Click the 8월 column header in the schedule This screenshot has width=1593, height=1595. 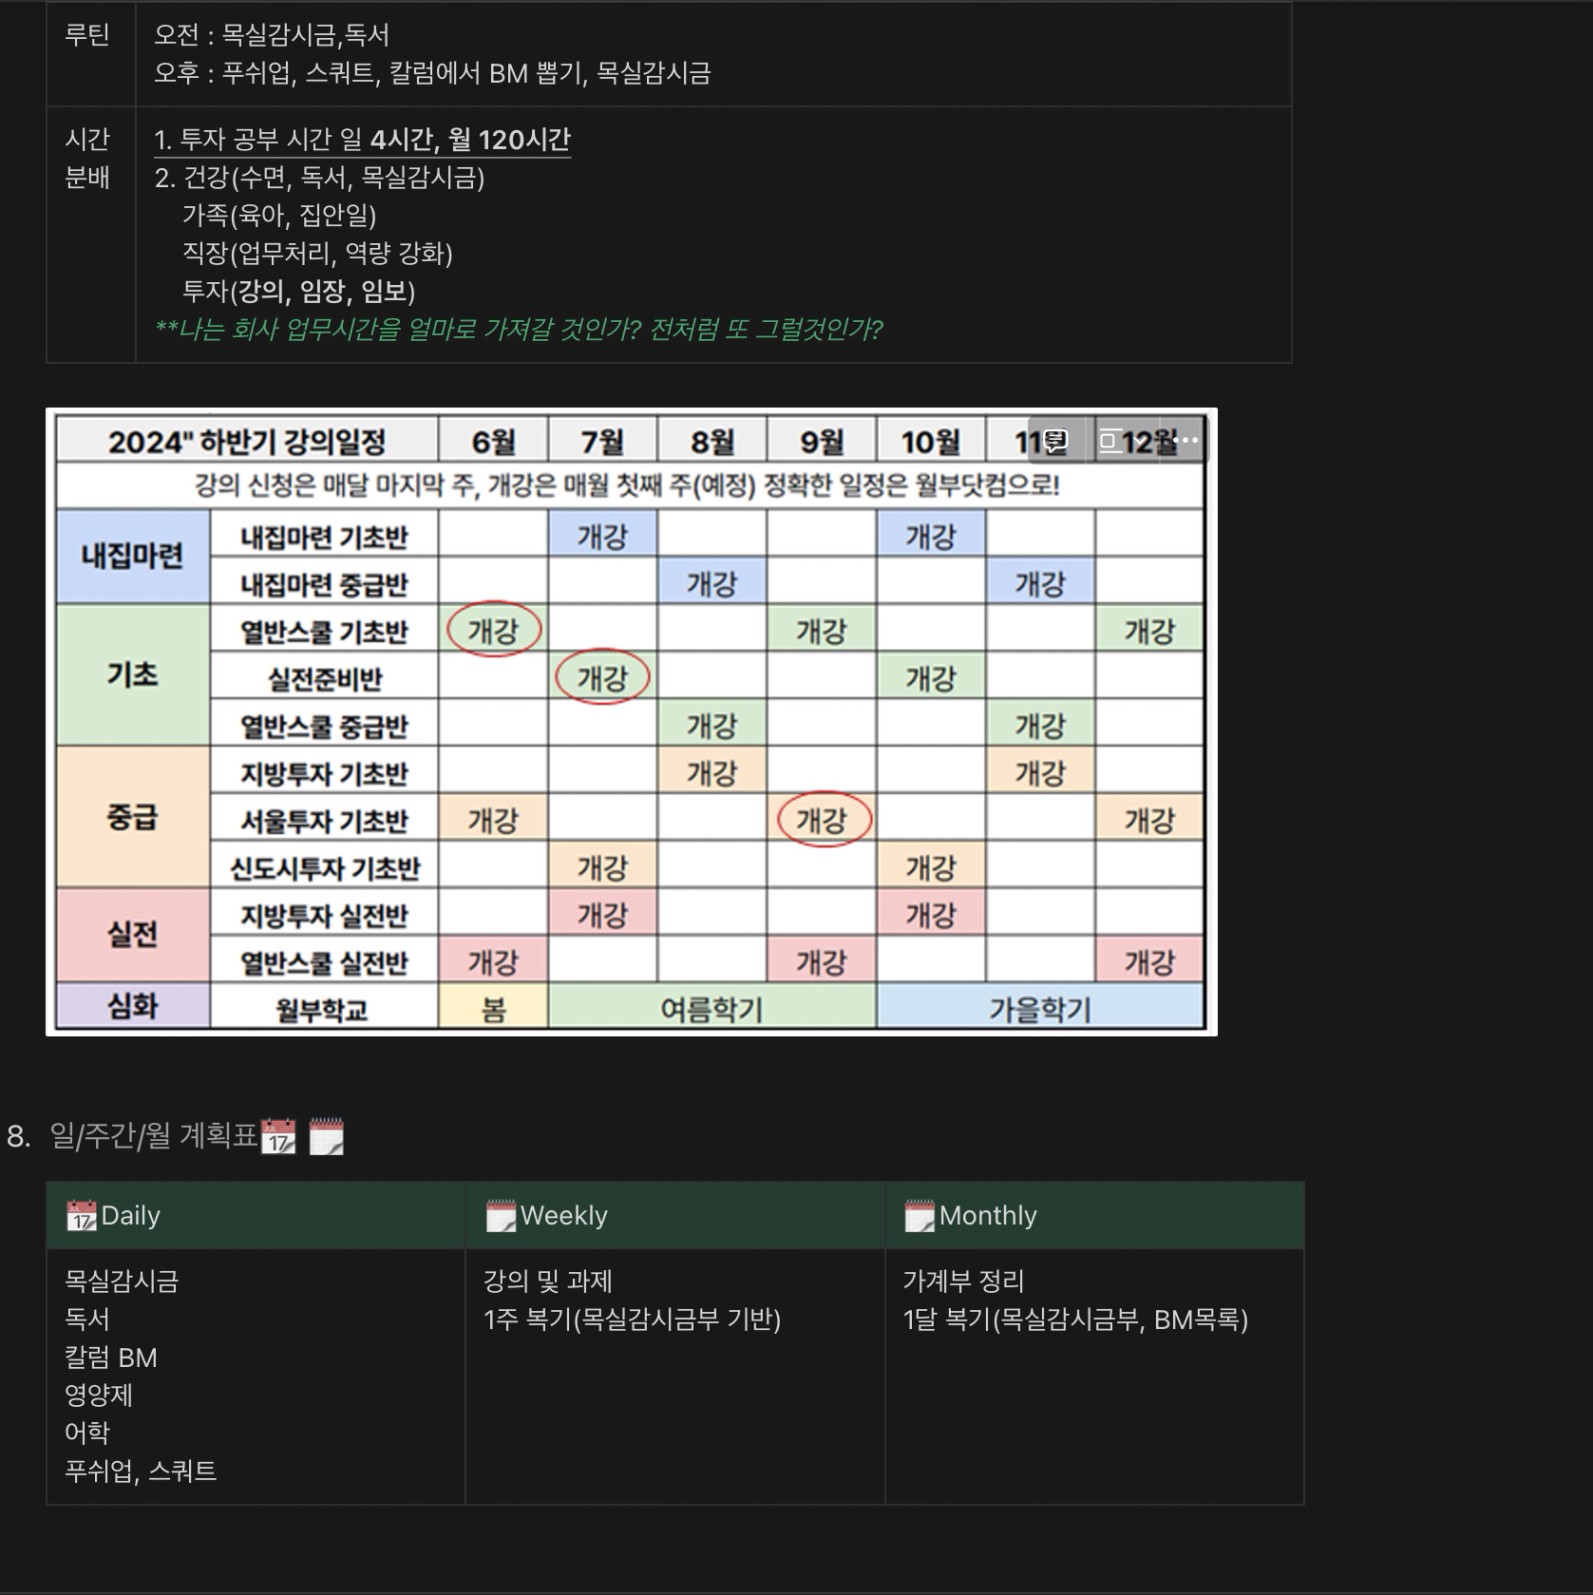712,441
